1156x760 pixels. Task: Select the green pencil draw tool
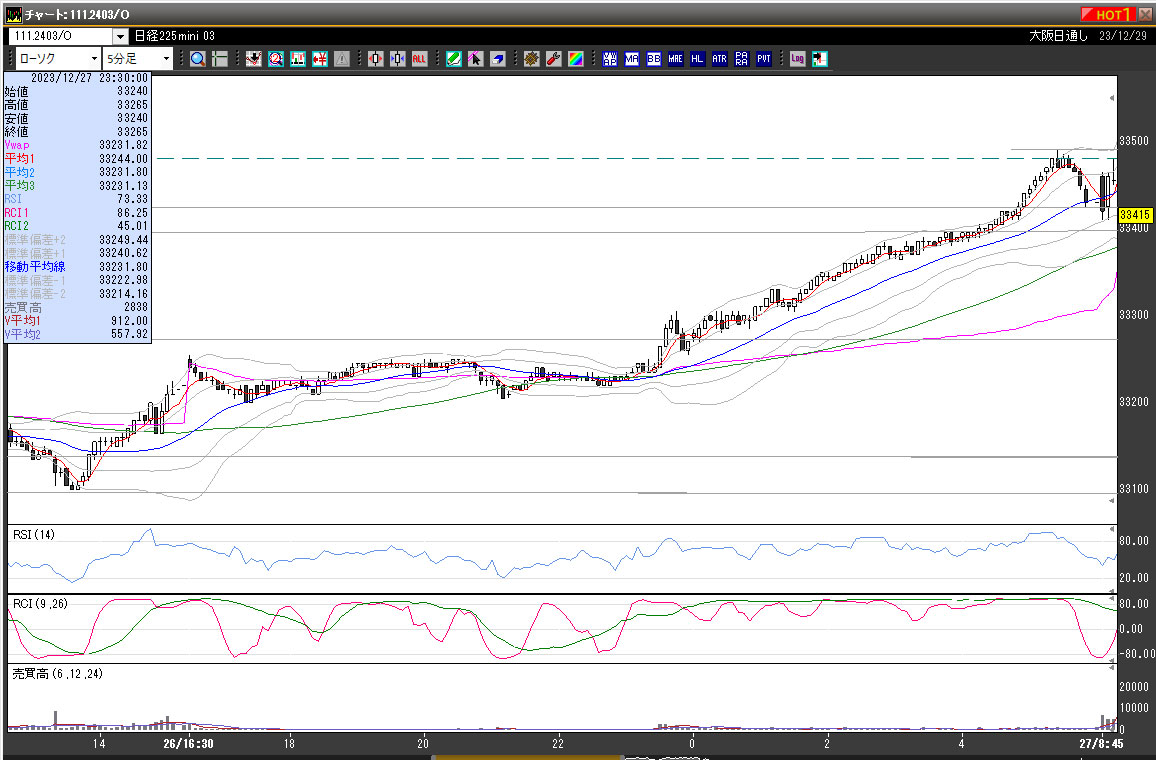coord(453,59)
